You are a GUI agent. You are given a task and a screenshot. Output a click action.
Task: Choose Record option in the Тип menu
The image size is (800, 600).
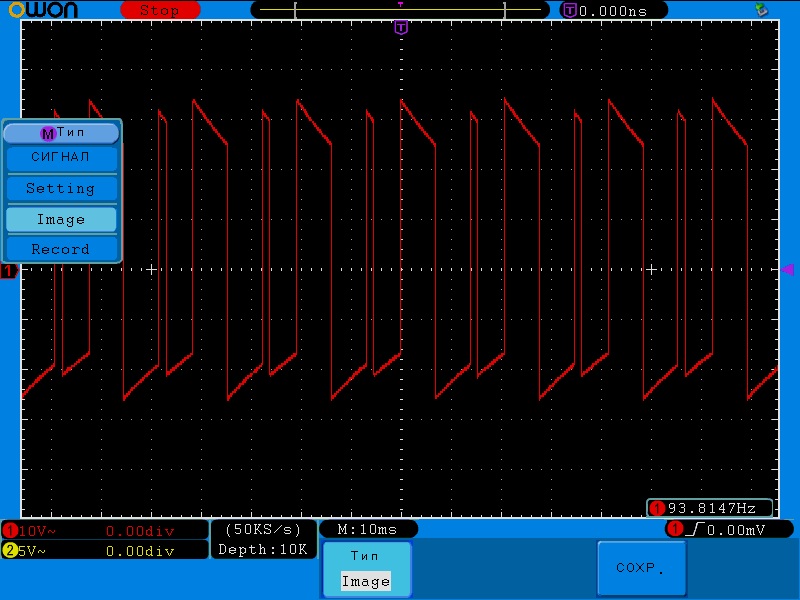[x=61, y=249]
